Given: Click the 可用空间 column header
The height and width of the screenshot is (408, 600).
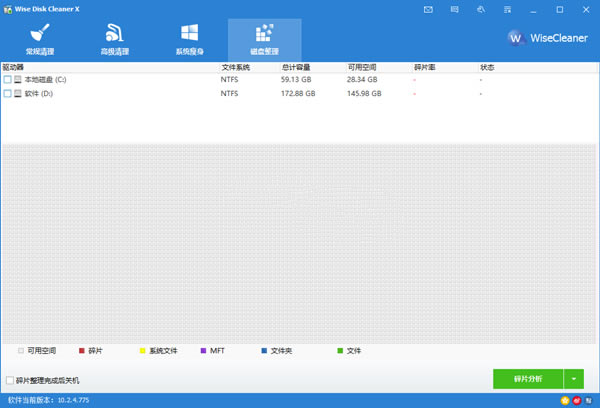Looking at the screenshot, I should (x=362, y=67).
